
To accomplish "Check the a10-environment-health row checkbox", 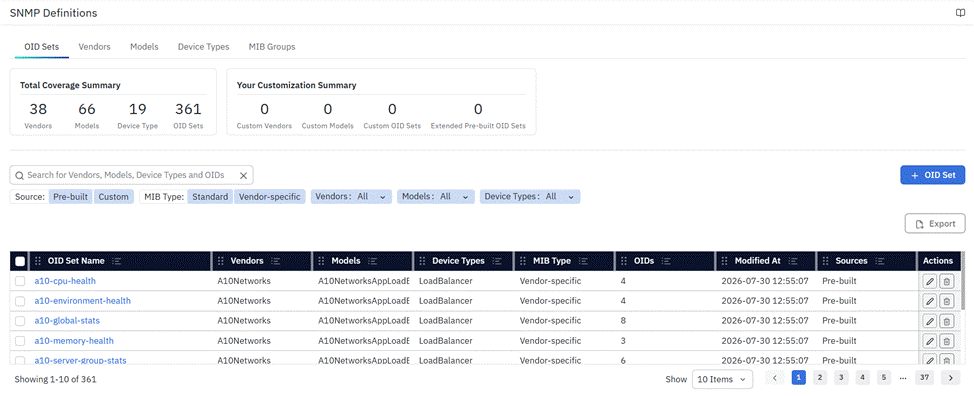I will (20, 301).
